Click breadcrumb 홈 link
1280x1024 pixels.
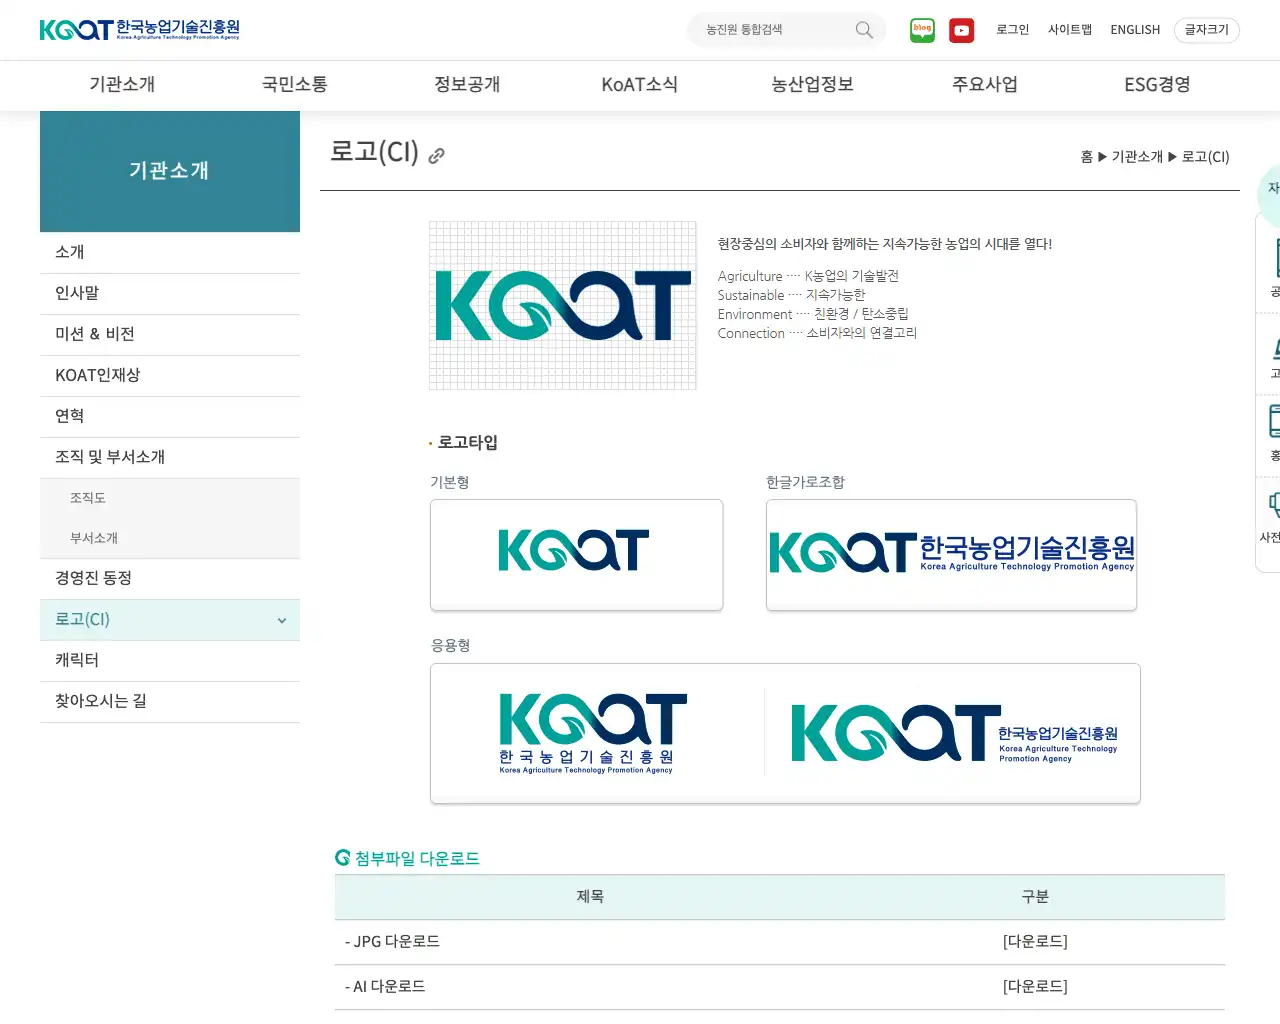click(1086, 157)
